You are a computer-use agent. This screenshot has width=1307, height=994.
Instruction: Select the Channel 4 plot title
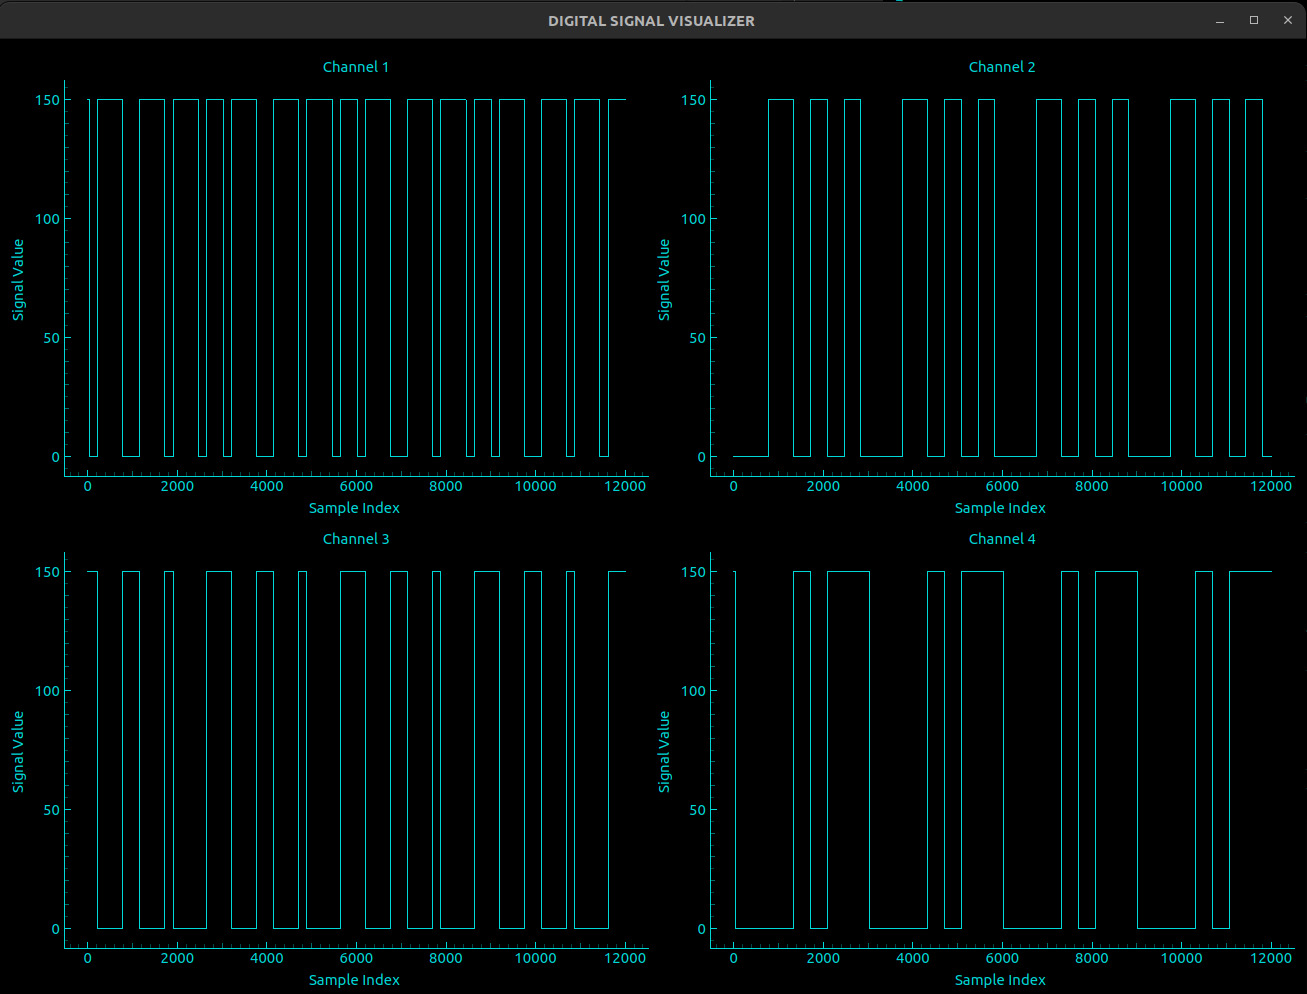1002,539
